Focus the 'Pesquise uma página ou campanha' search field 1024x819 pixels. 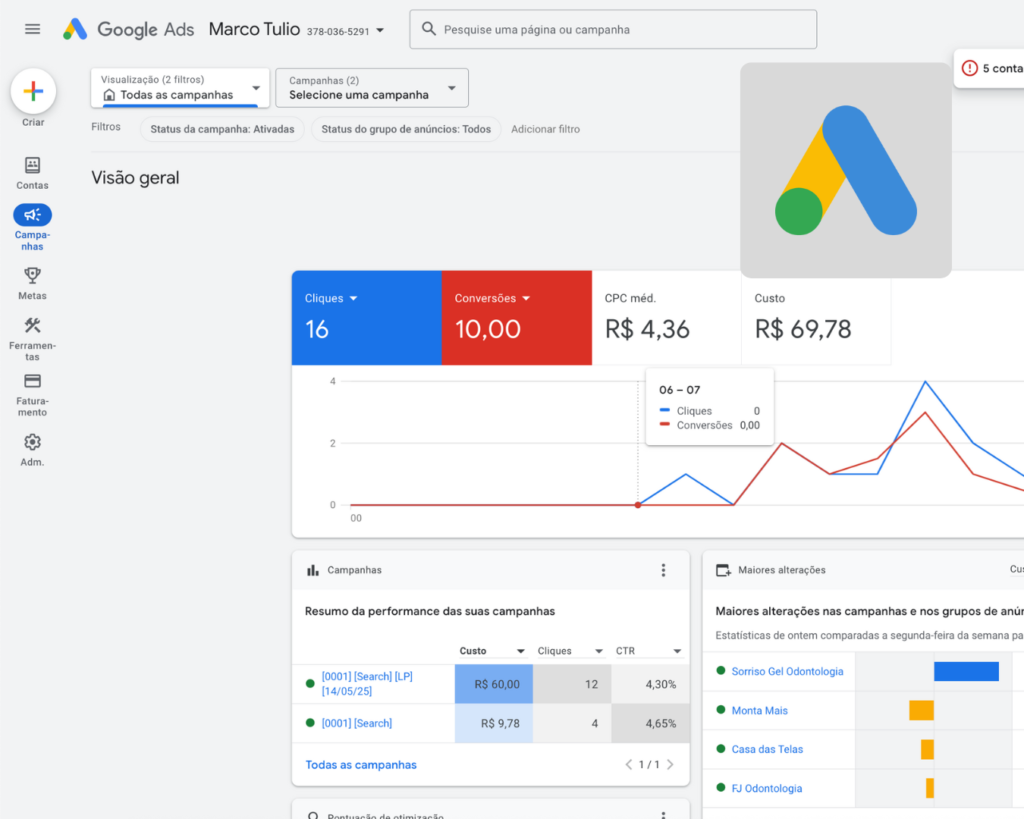[x=613, y=29]
